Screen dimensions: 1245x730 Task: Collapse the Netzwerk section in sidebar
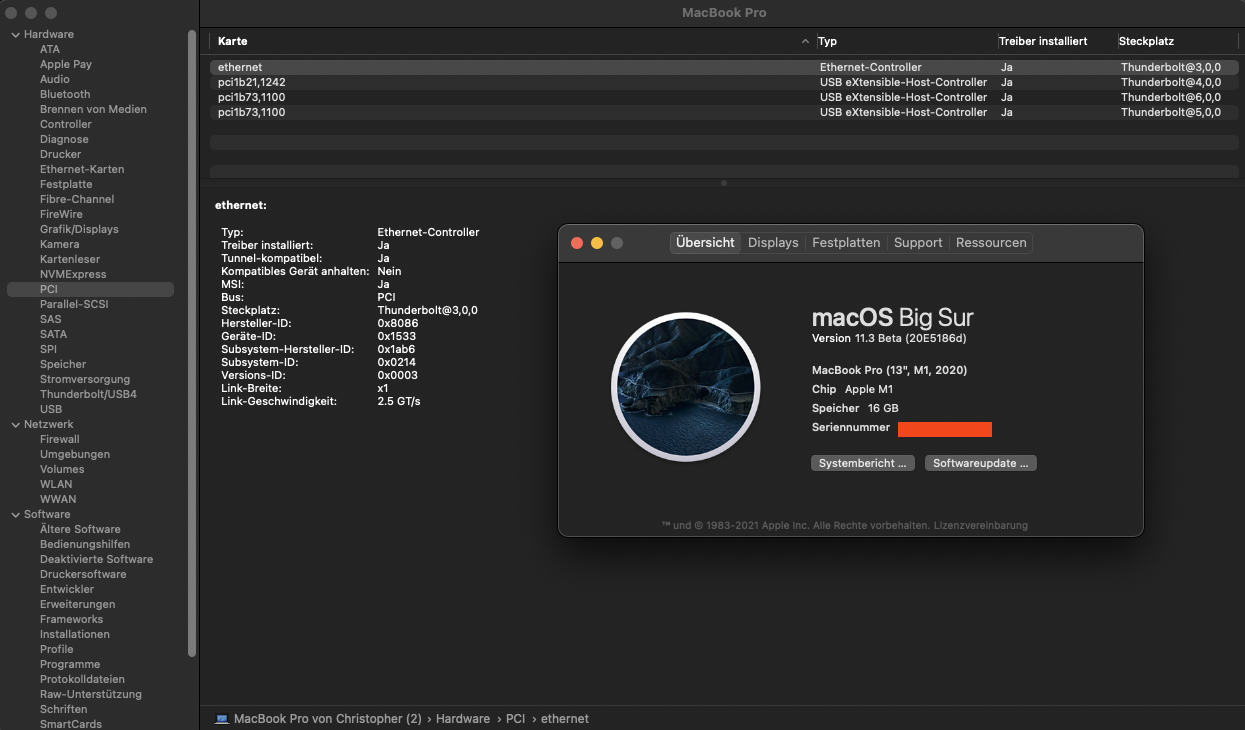15,424
